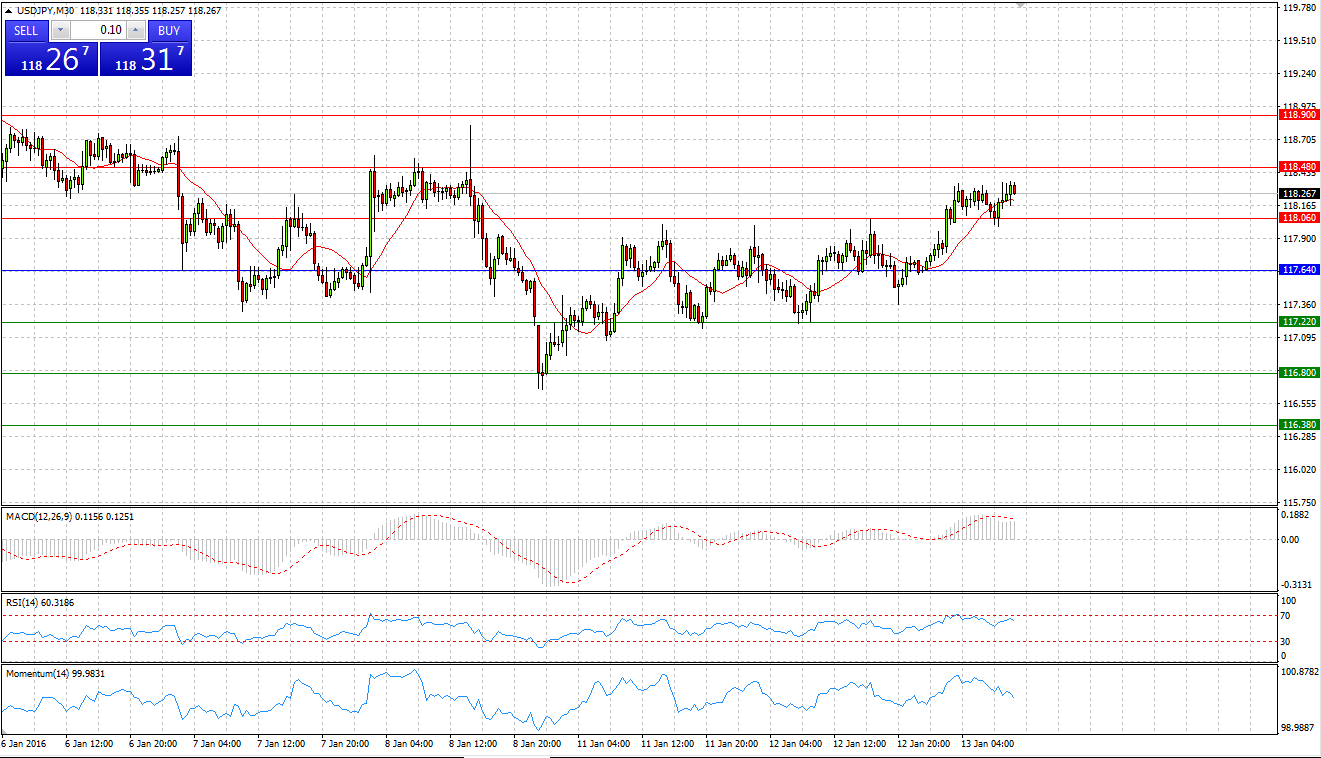
Task: Click the chart shift triangle marker at top
Action: click(x=1021, y=6)
